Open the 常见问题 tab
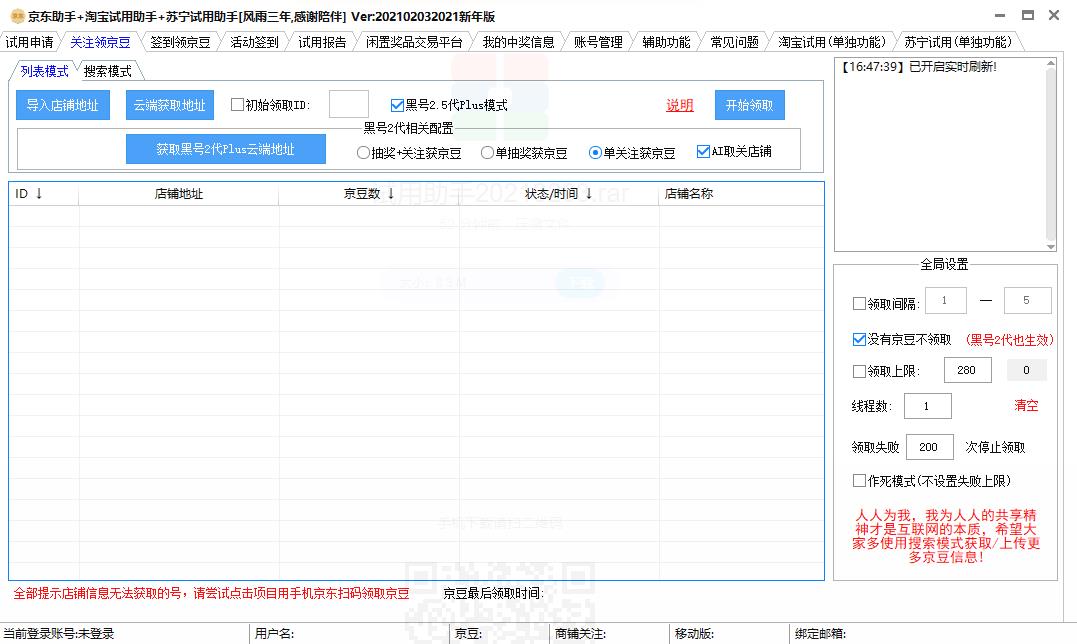Image resolution: width=1077 pixels, height=644 pixels. click(x=734, y=42)
